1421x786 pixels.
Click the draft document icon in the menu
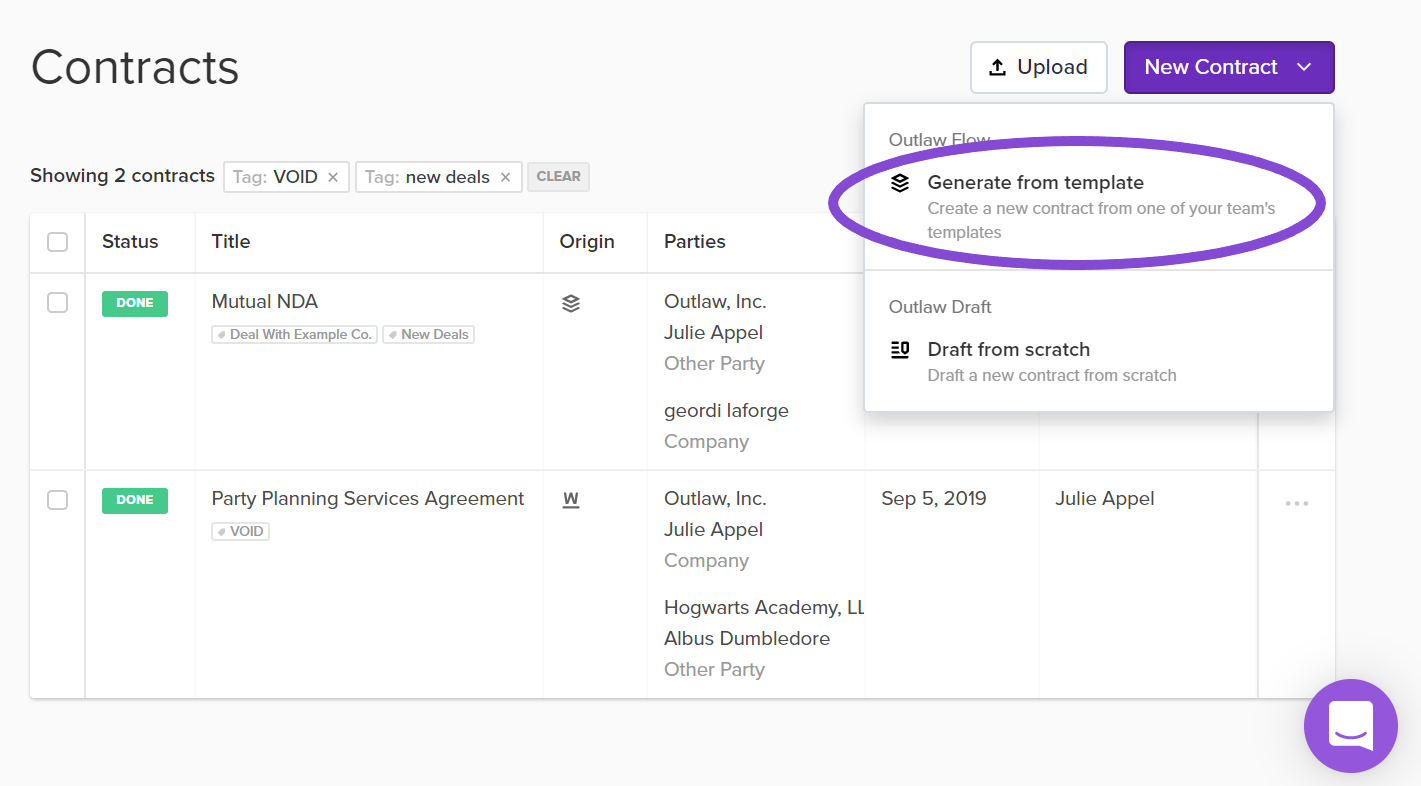click(900, 349)
